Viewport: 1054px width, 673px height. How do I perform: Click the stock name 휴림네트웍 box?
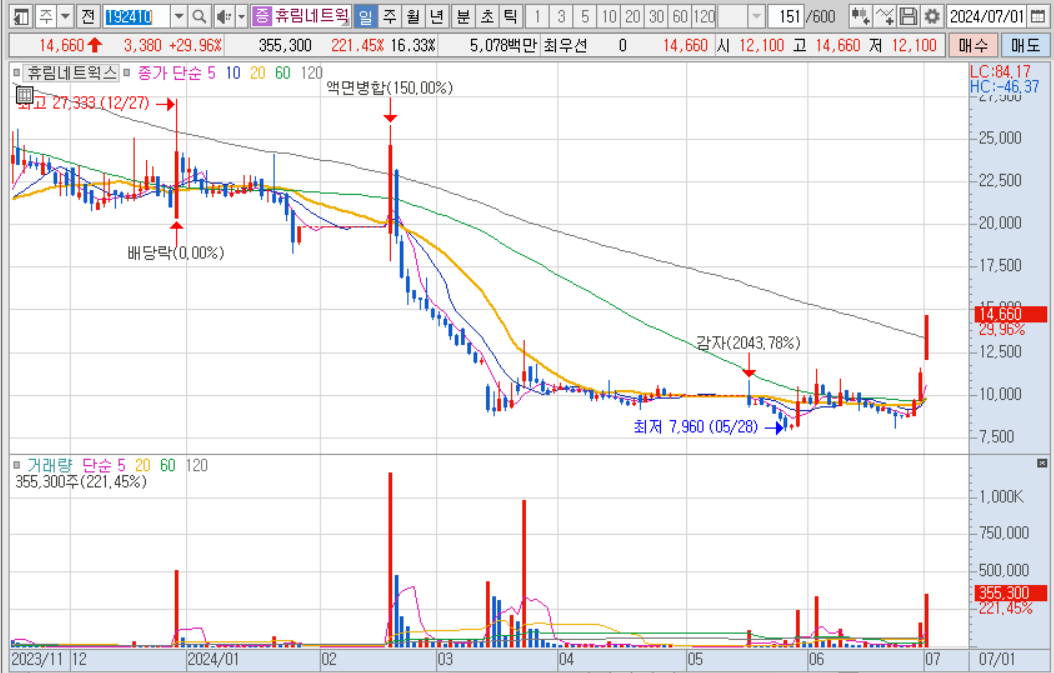pyautogui.click(x=311, y=16)
